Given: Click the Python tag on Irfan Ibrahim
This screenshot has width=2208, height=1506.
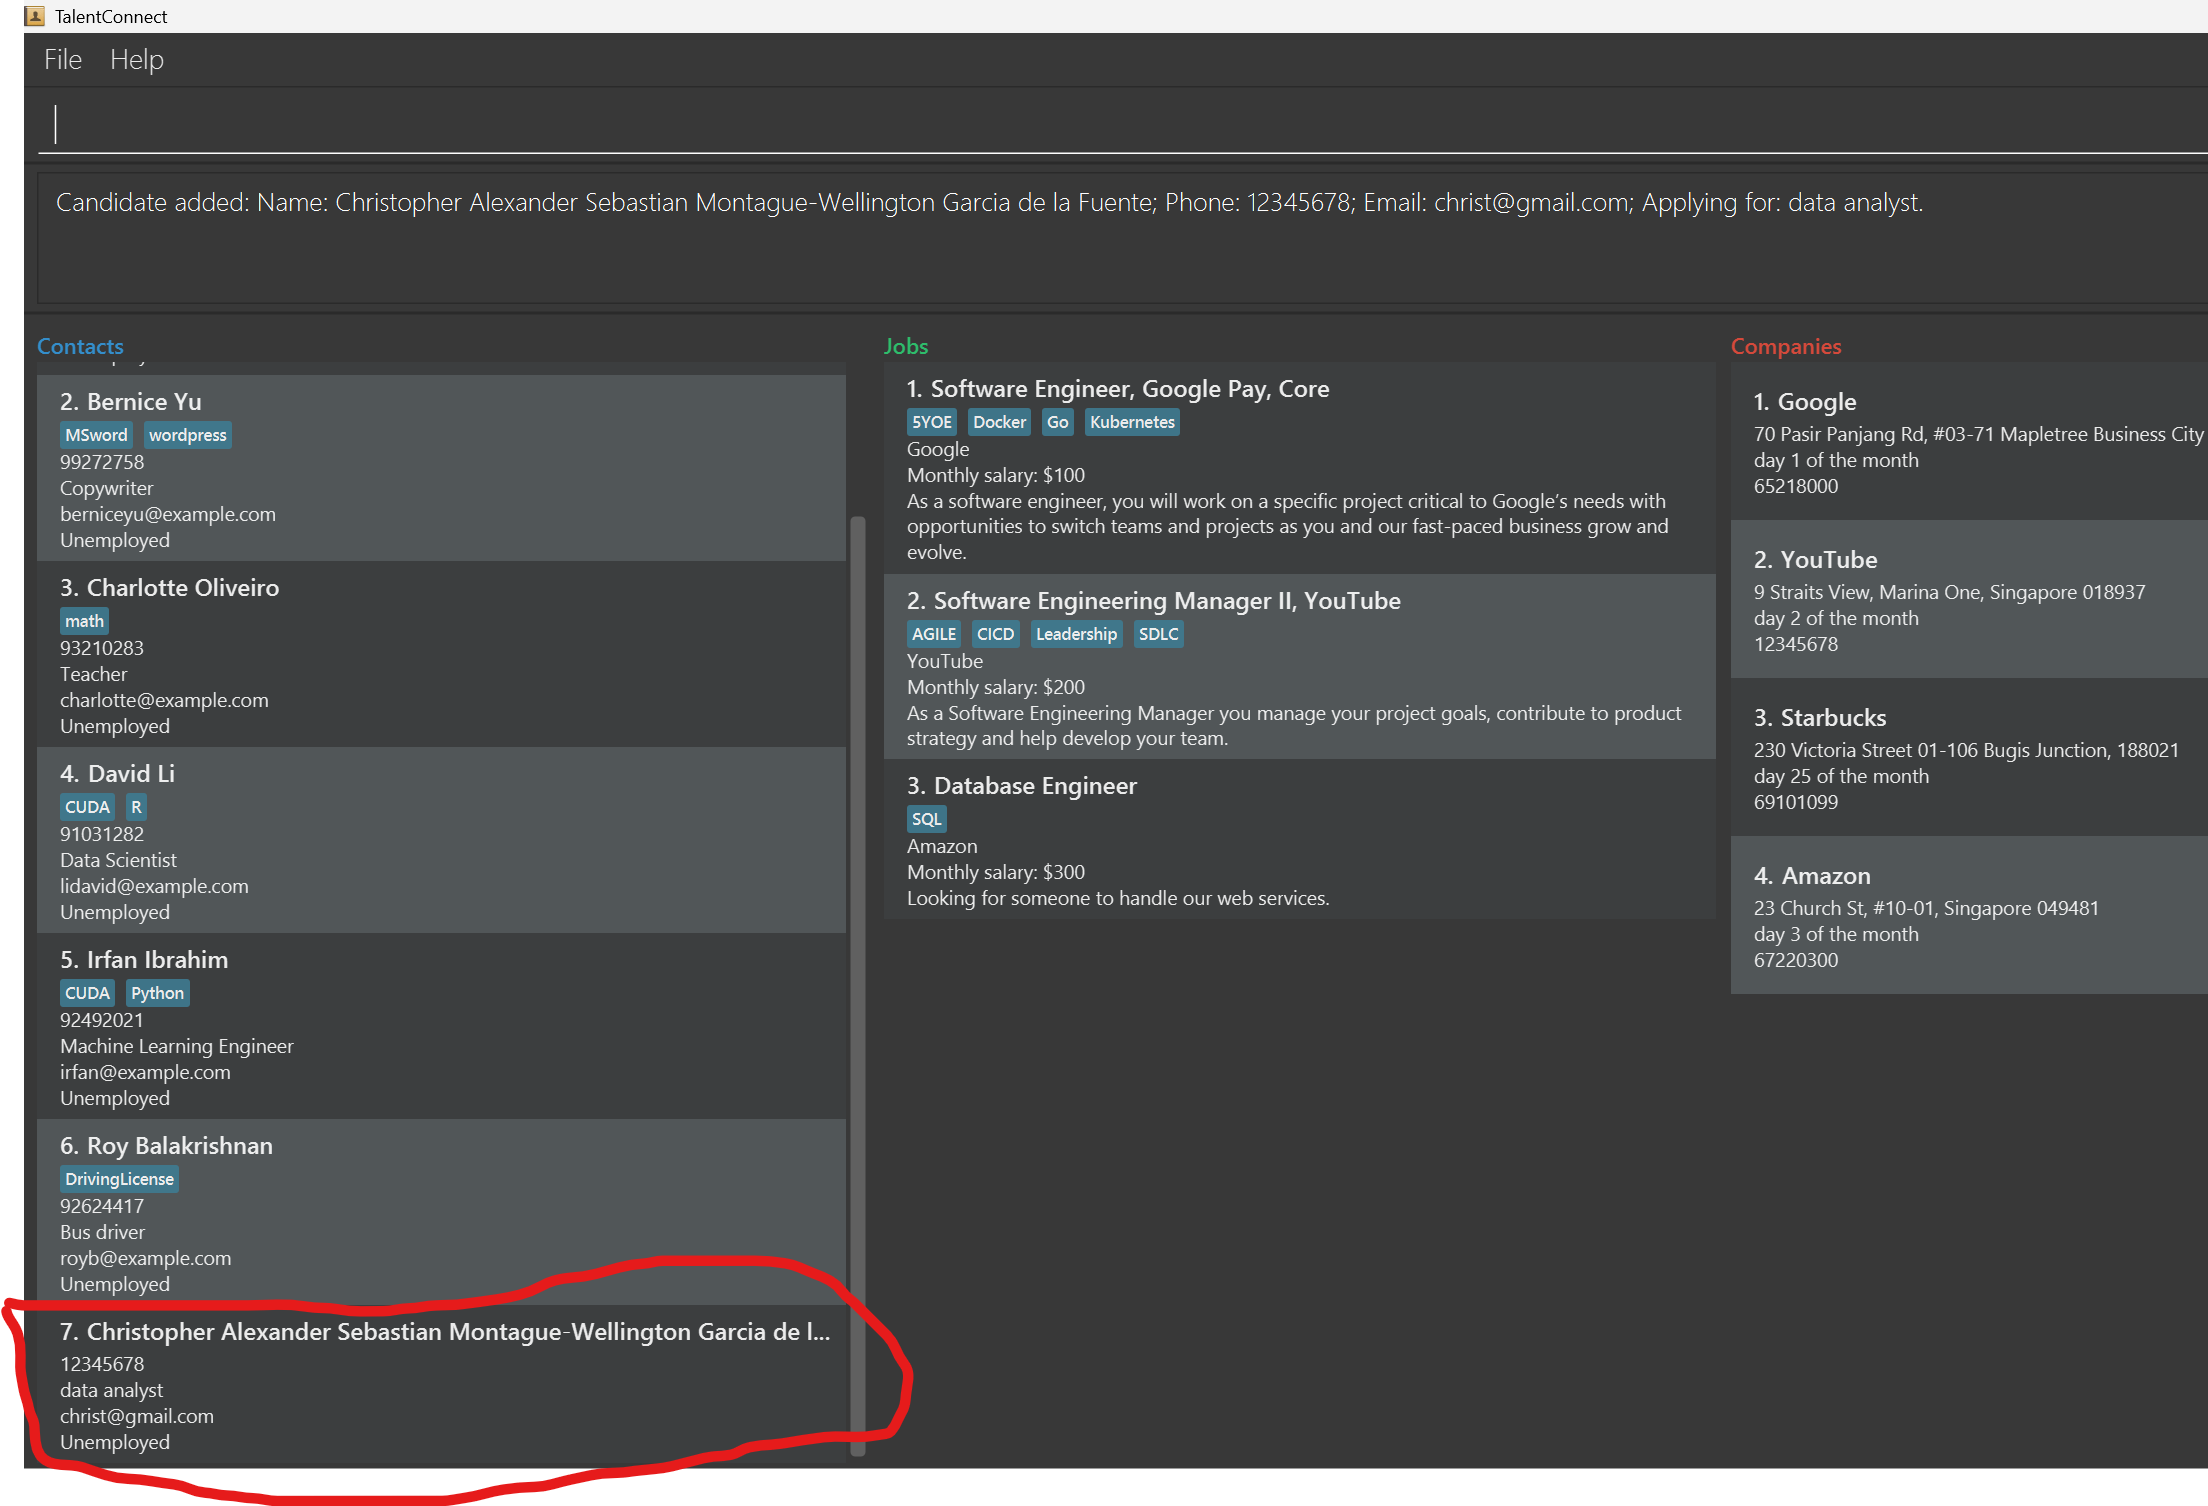Looking at the screenshot, I should click(157, 993).
